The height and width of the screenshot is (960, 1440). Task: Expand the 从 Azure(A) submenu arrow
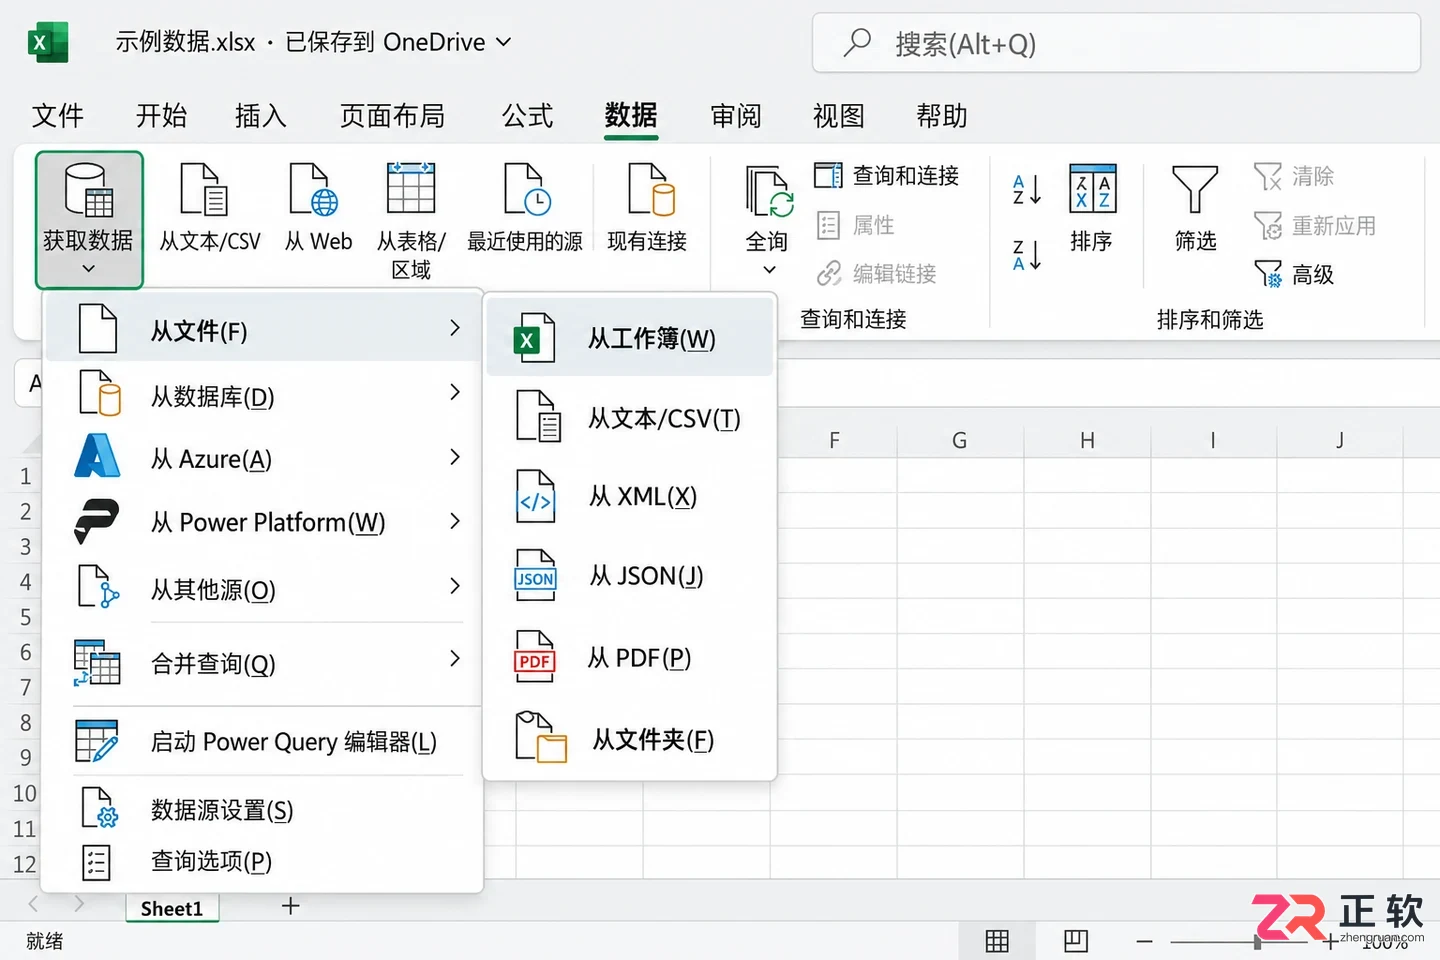click(455, 457)
